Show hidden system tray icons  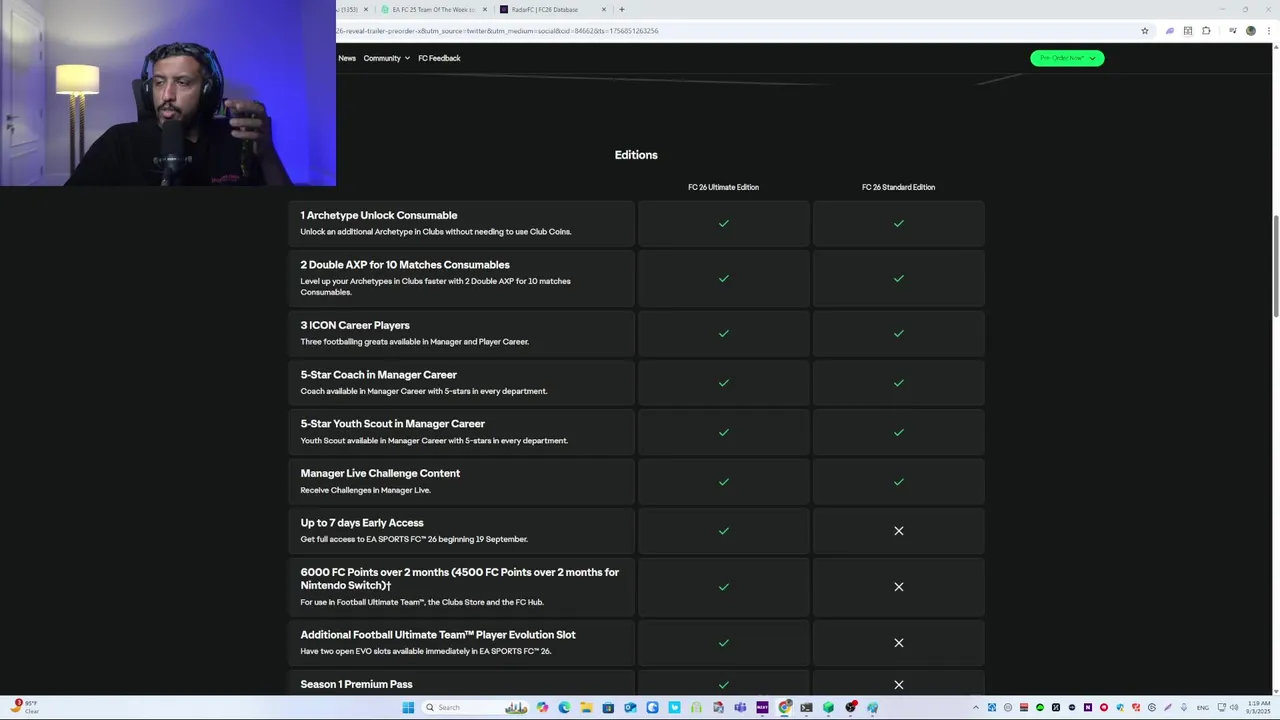pos(976,708)
